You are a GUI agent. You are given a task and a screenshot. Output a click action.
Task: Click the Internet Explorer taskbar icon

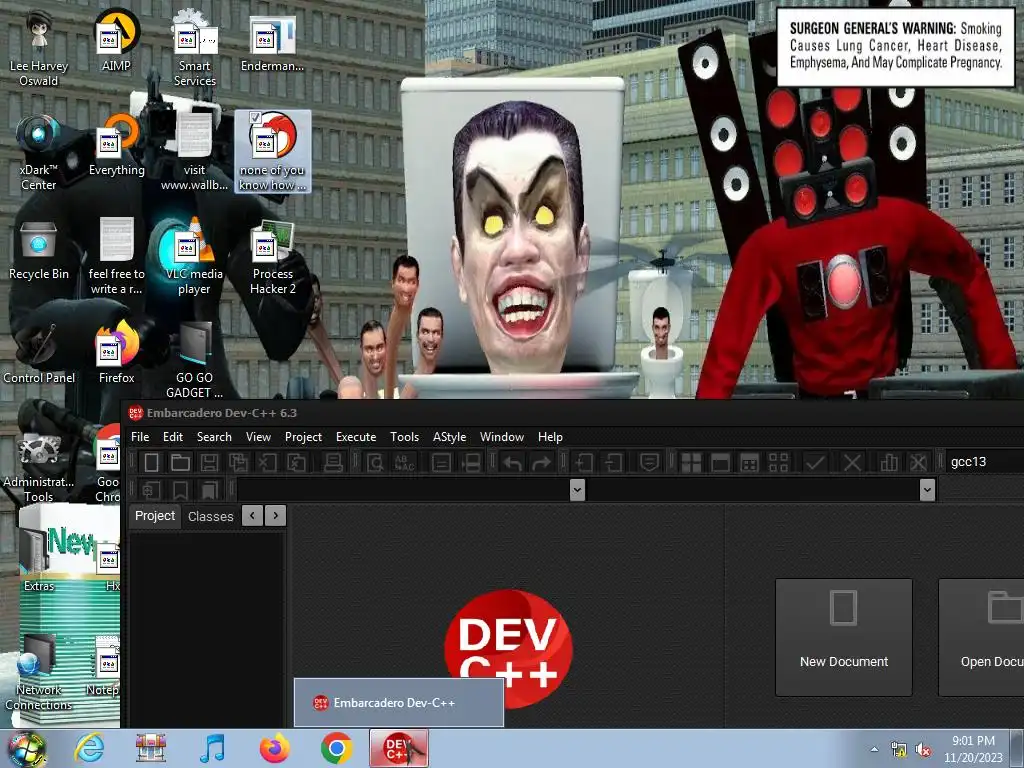(89, 748)
